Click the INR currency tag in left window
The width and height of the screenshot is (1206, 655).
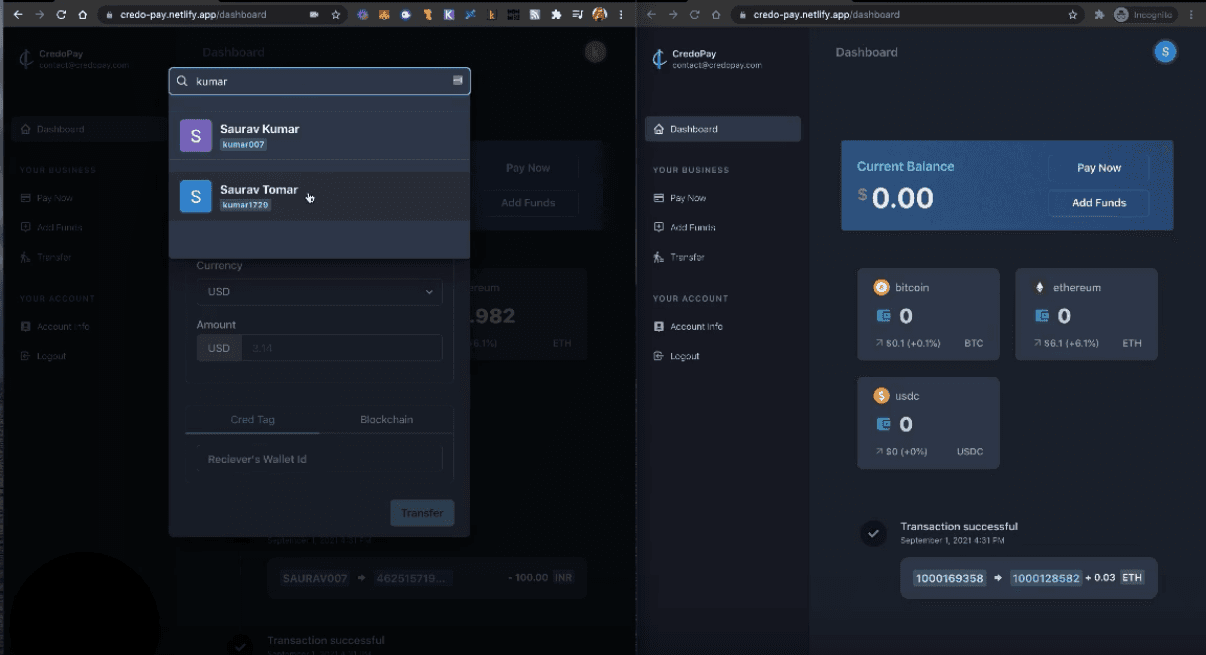pyautogui.click(x=566, y=578)
